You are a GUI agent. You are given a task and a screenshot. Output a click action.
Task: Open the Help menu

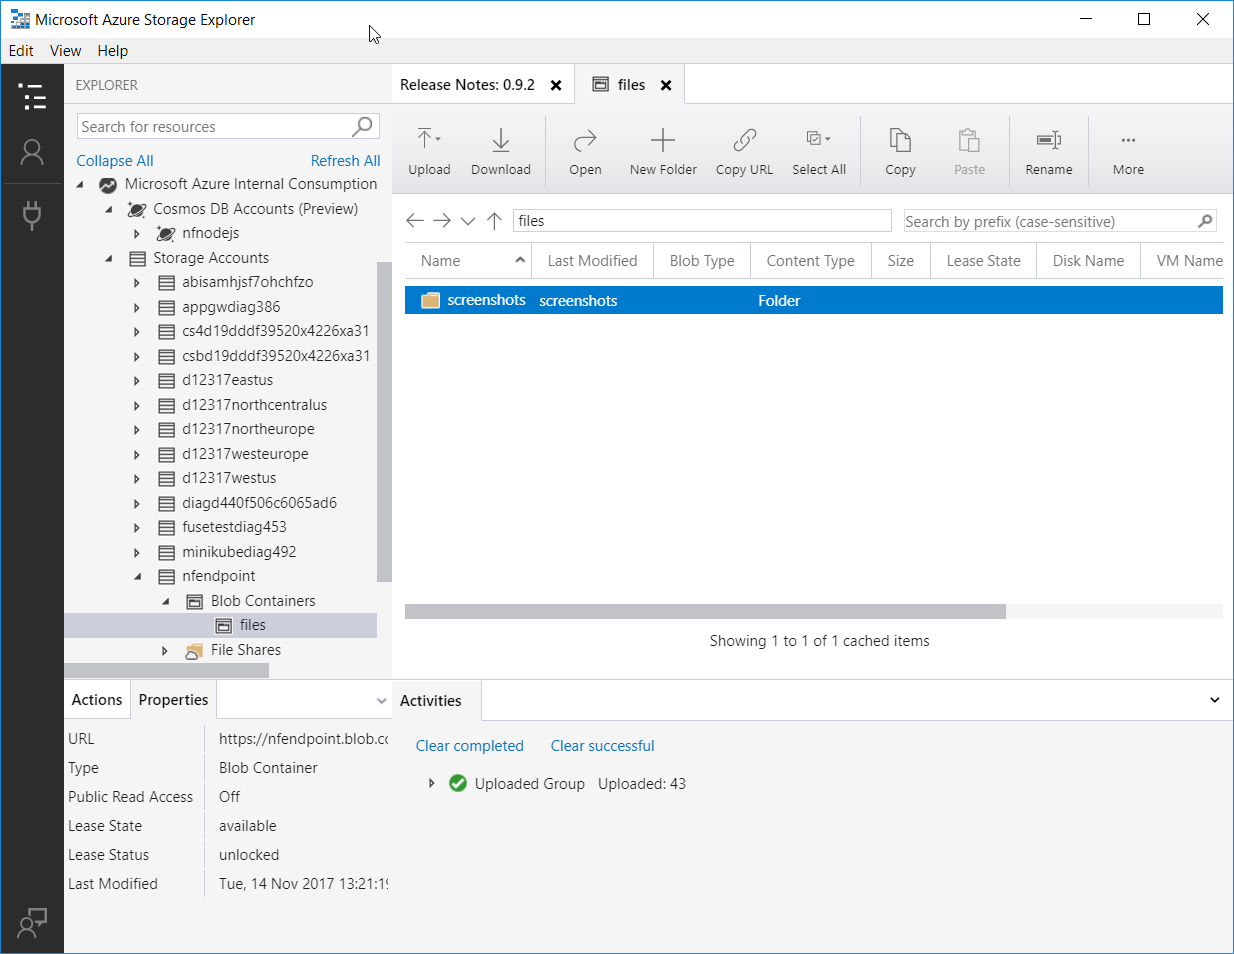tap(113, 51)
